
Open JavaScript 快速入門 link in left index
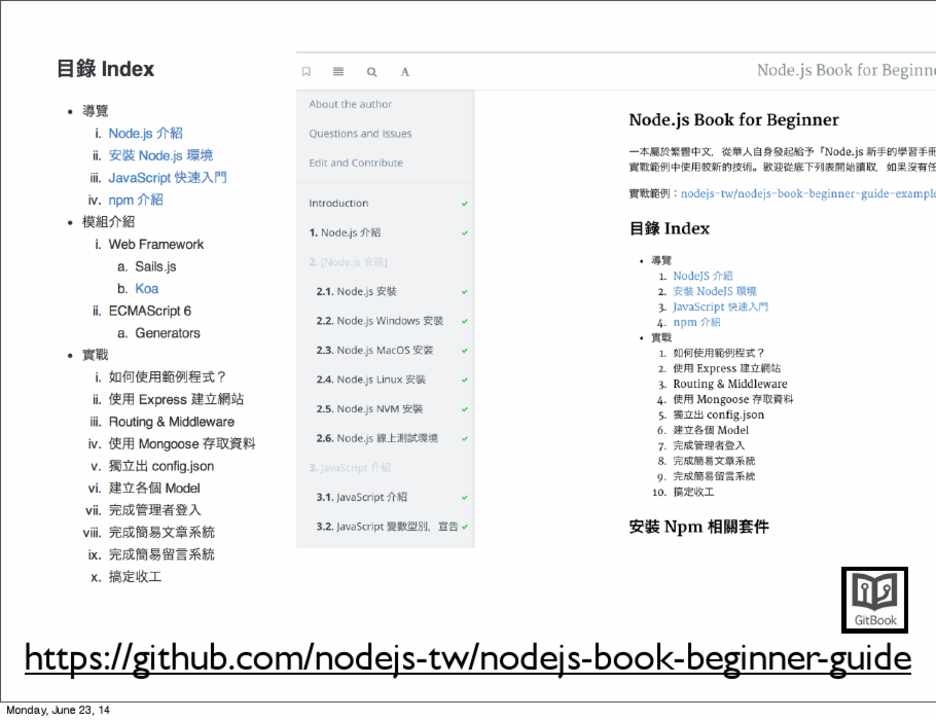click(x=167, y=177)
